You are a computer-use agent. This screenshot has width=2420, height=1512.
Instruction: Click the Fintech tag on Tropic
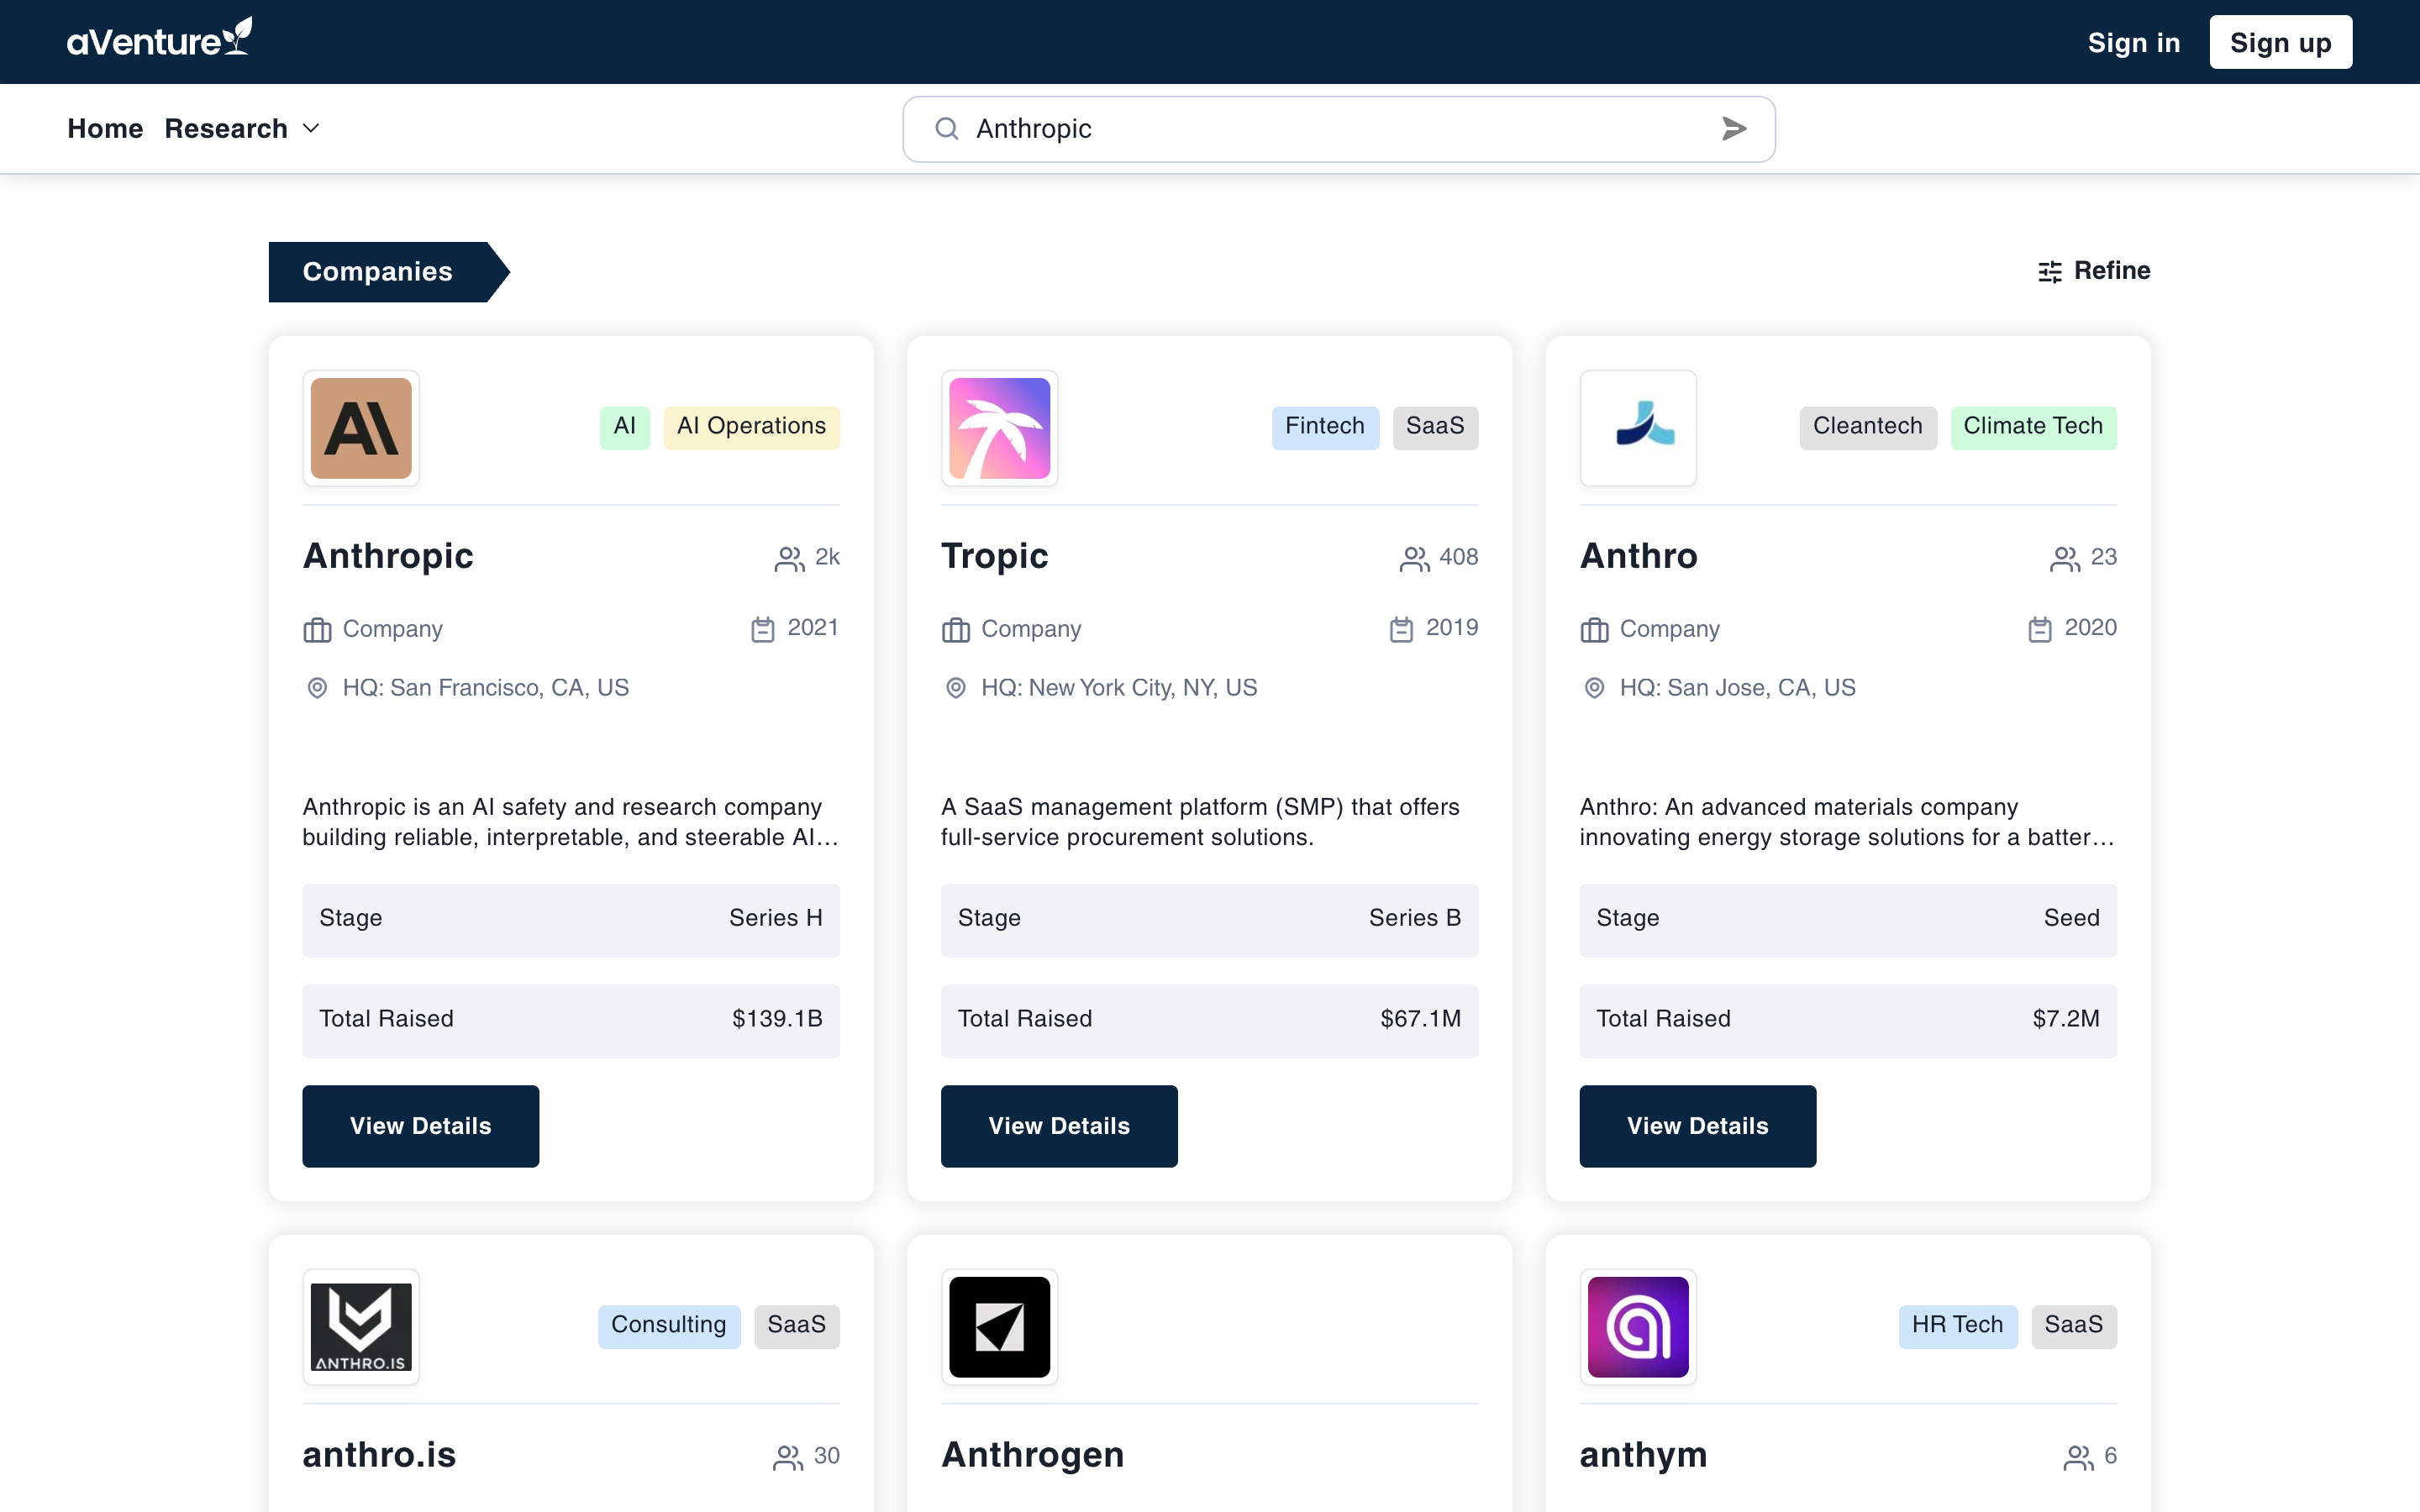click(1325, 427)
